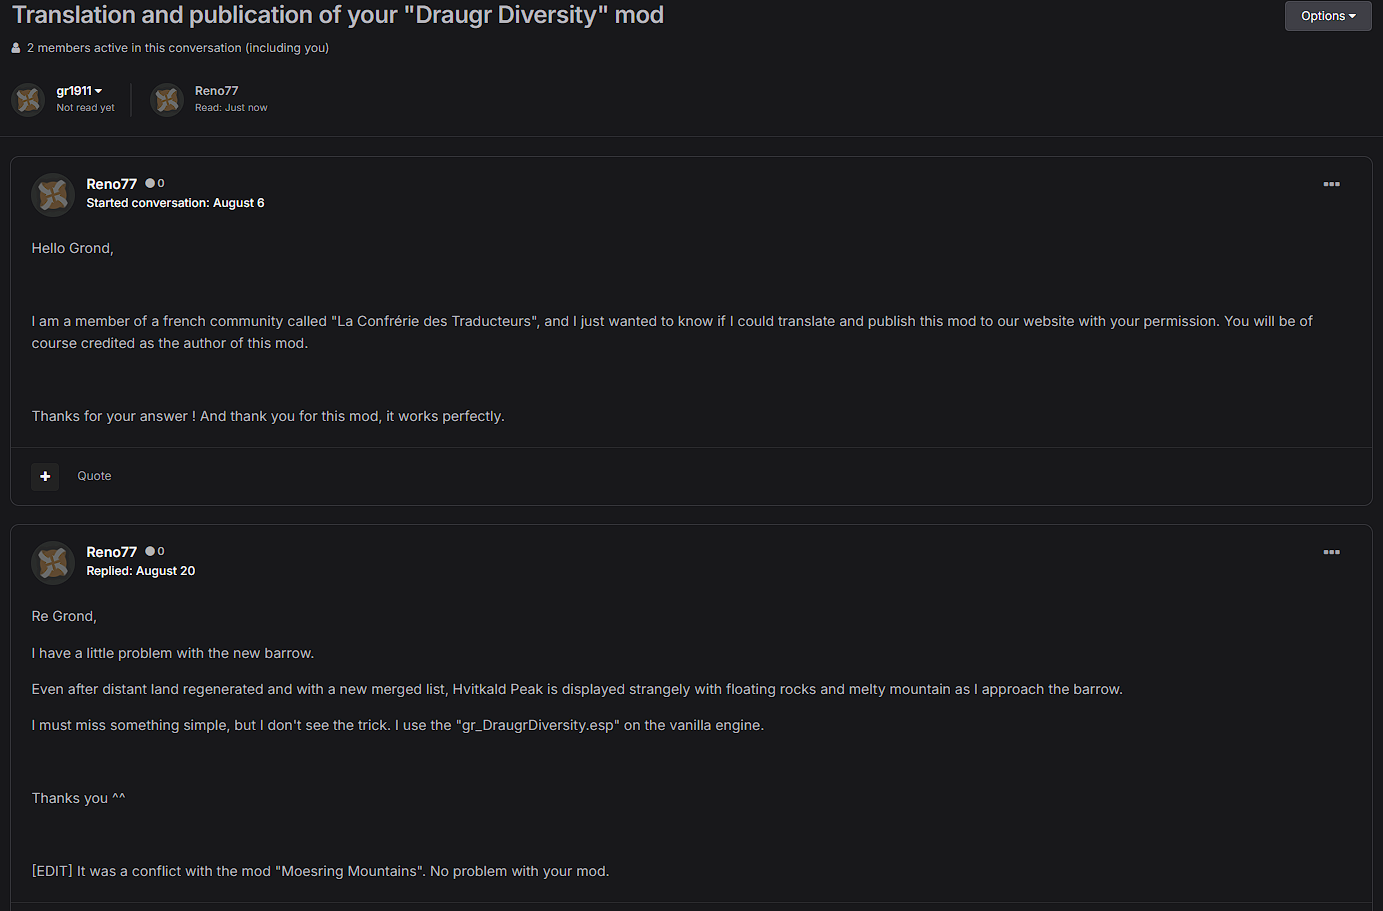Screen dimensions: 1383x911
Task: Click reputation badge on first message
Action: tap(155, 183)
